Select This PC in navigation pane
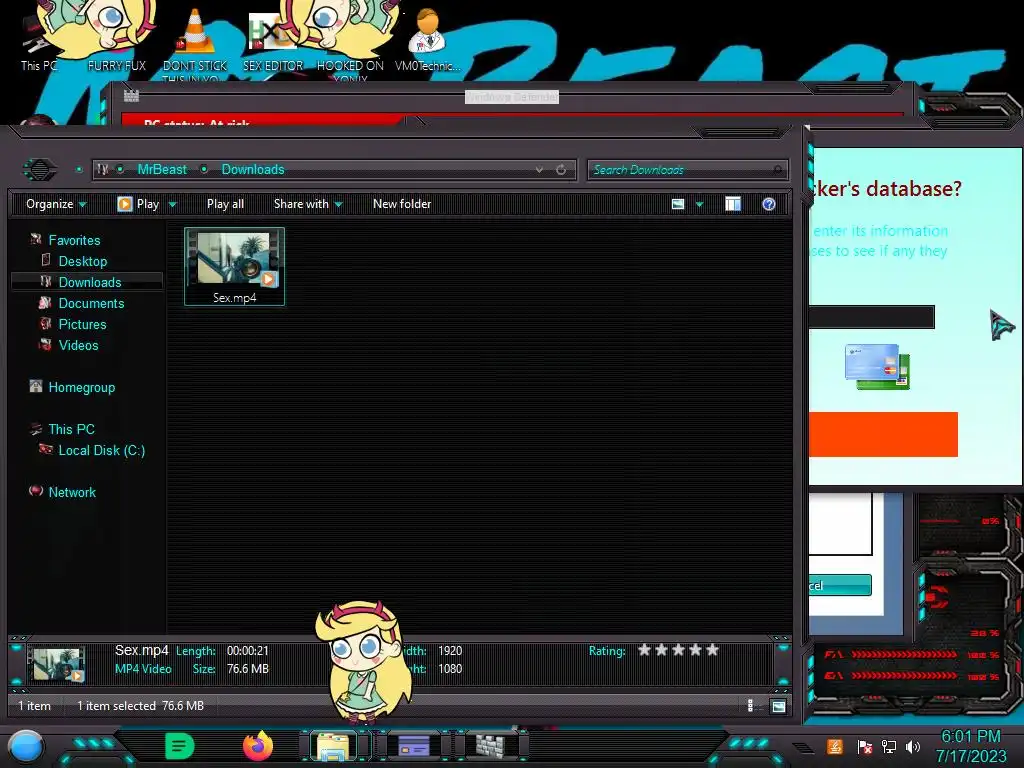This screenshot has height=768, width=1024. tap(72, 429)
